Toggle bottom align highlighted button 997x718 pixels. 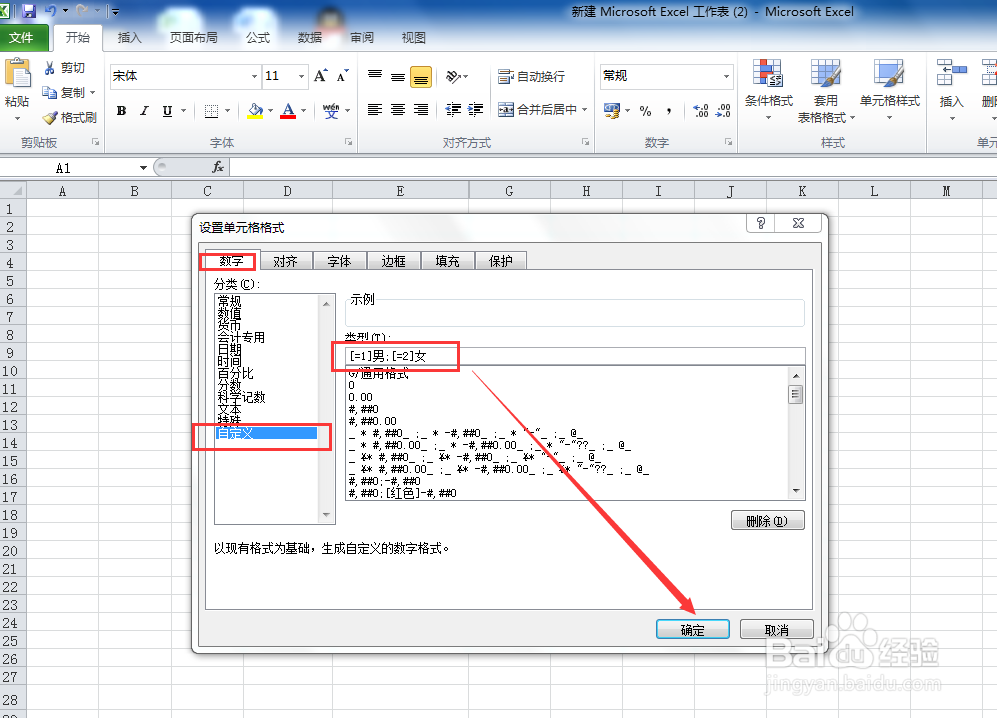tap(421, 77)
